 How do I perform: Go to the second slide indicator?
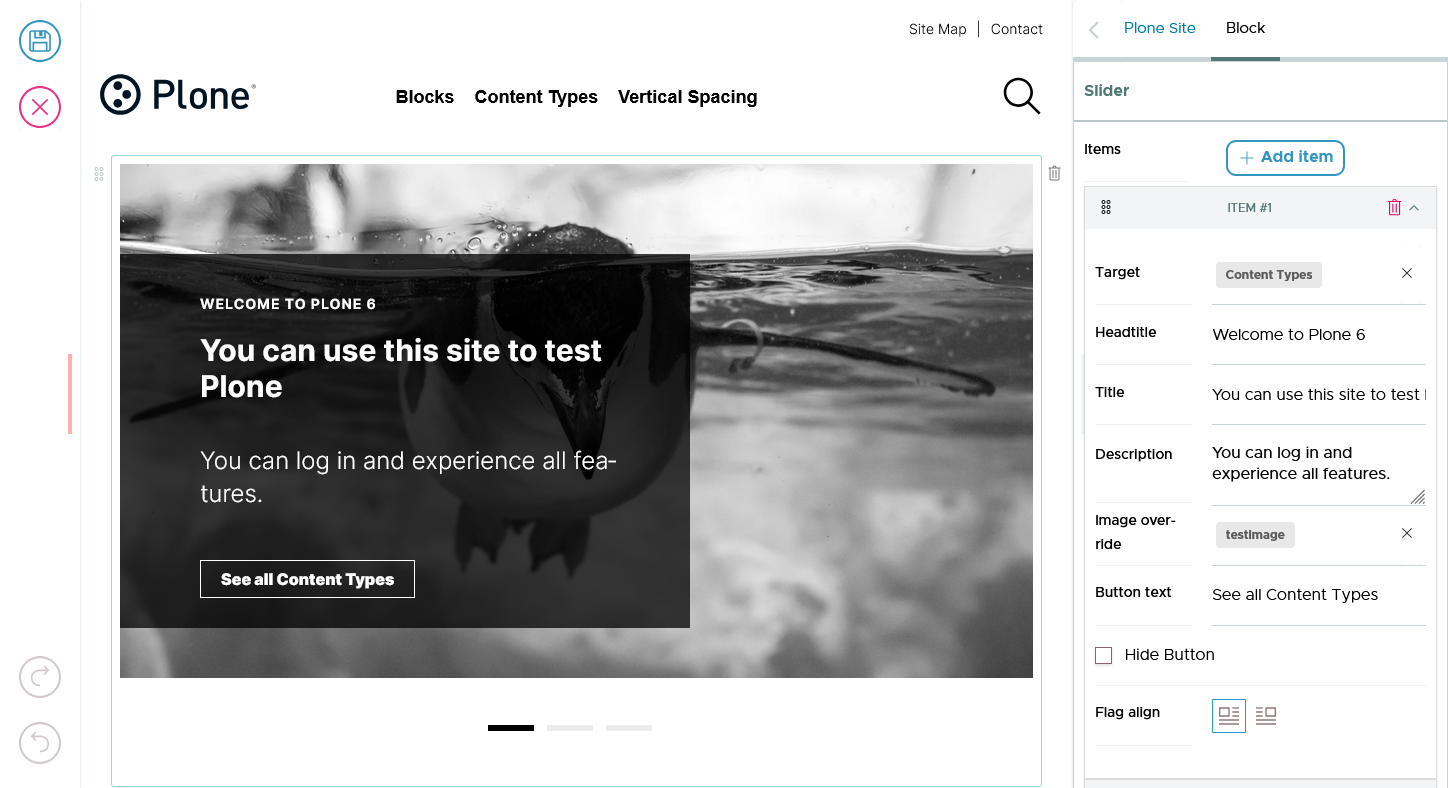tap(570, 728)
